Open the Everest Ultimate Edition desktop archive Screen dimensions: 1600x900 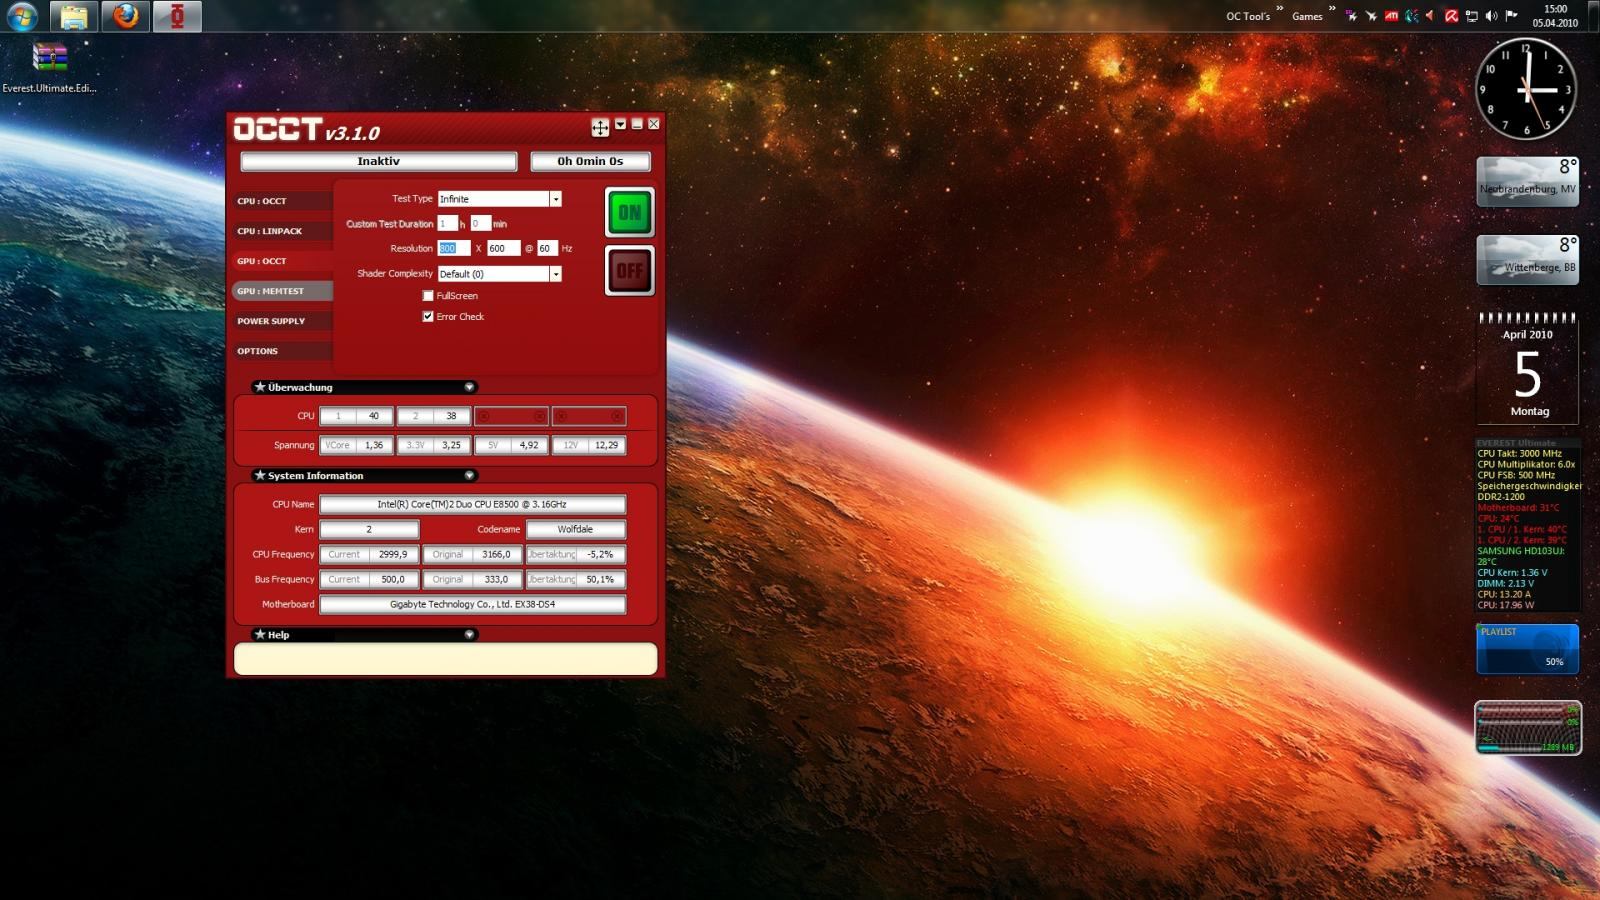[49, 68]
